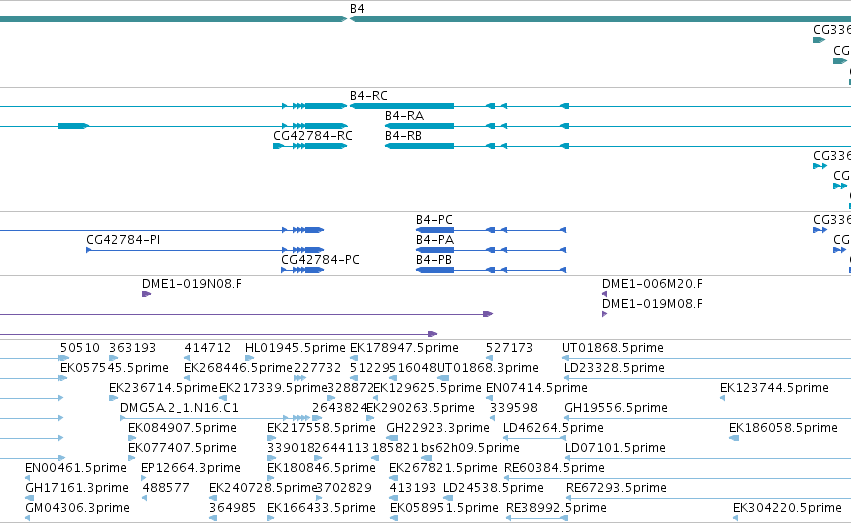
Task: Click the LD23328.5prime EST label
Action: (x=614, y=368)
